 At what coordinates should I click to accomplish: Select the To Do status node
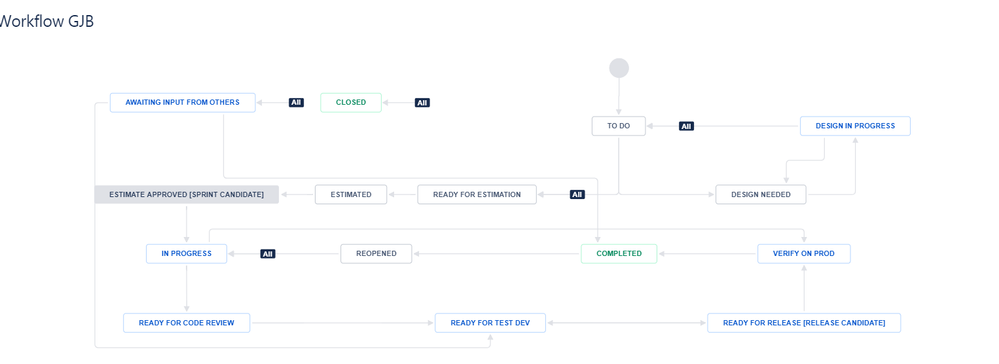click(x=619, y=126)
